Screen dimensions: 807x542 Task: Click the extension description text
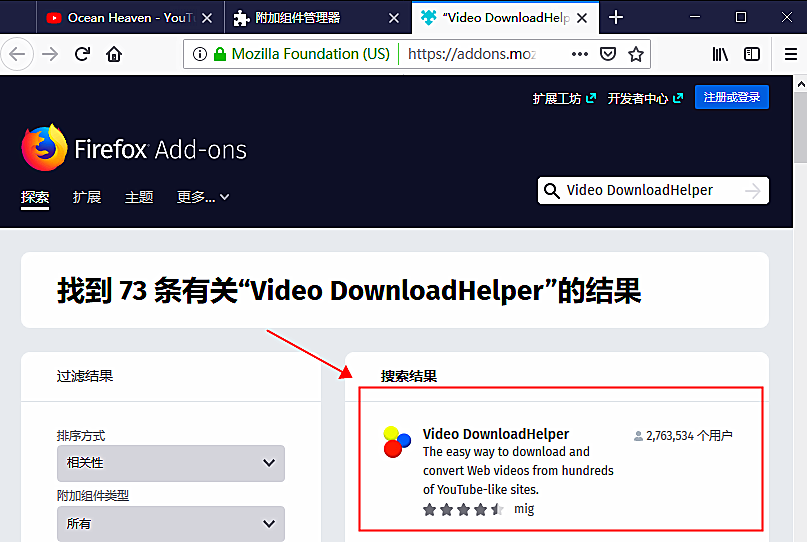pyautogui.click(x=518, y=470)
